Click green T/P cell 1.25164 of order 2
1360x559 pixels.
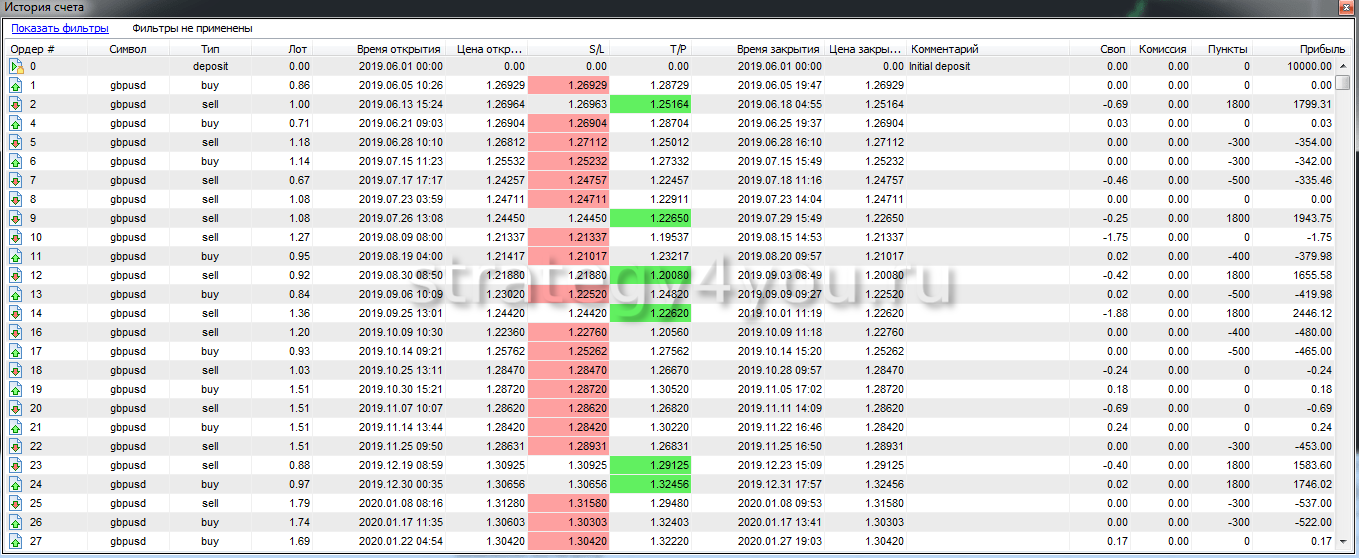pos(650,105)
